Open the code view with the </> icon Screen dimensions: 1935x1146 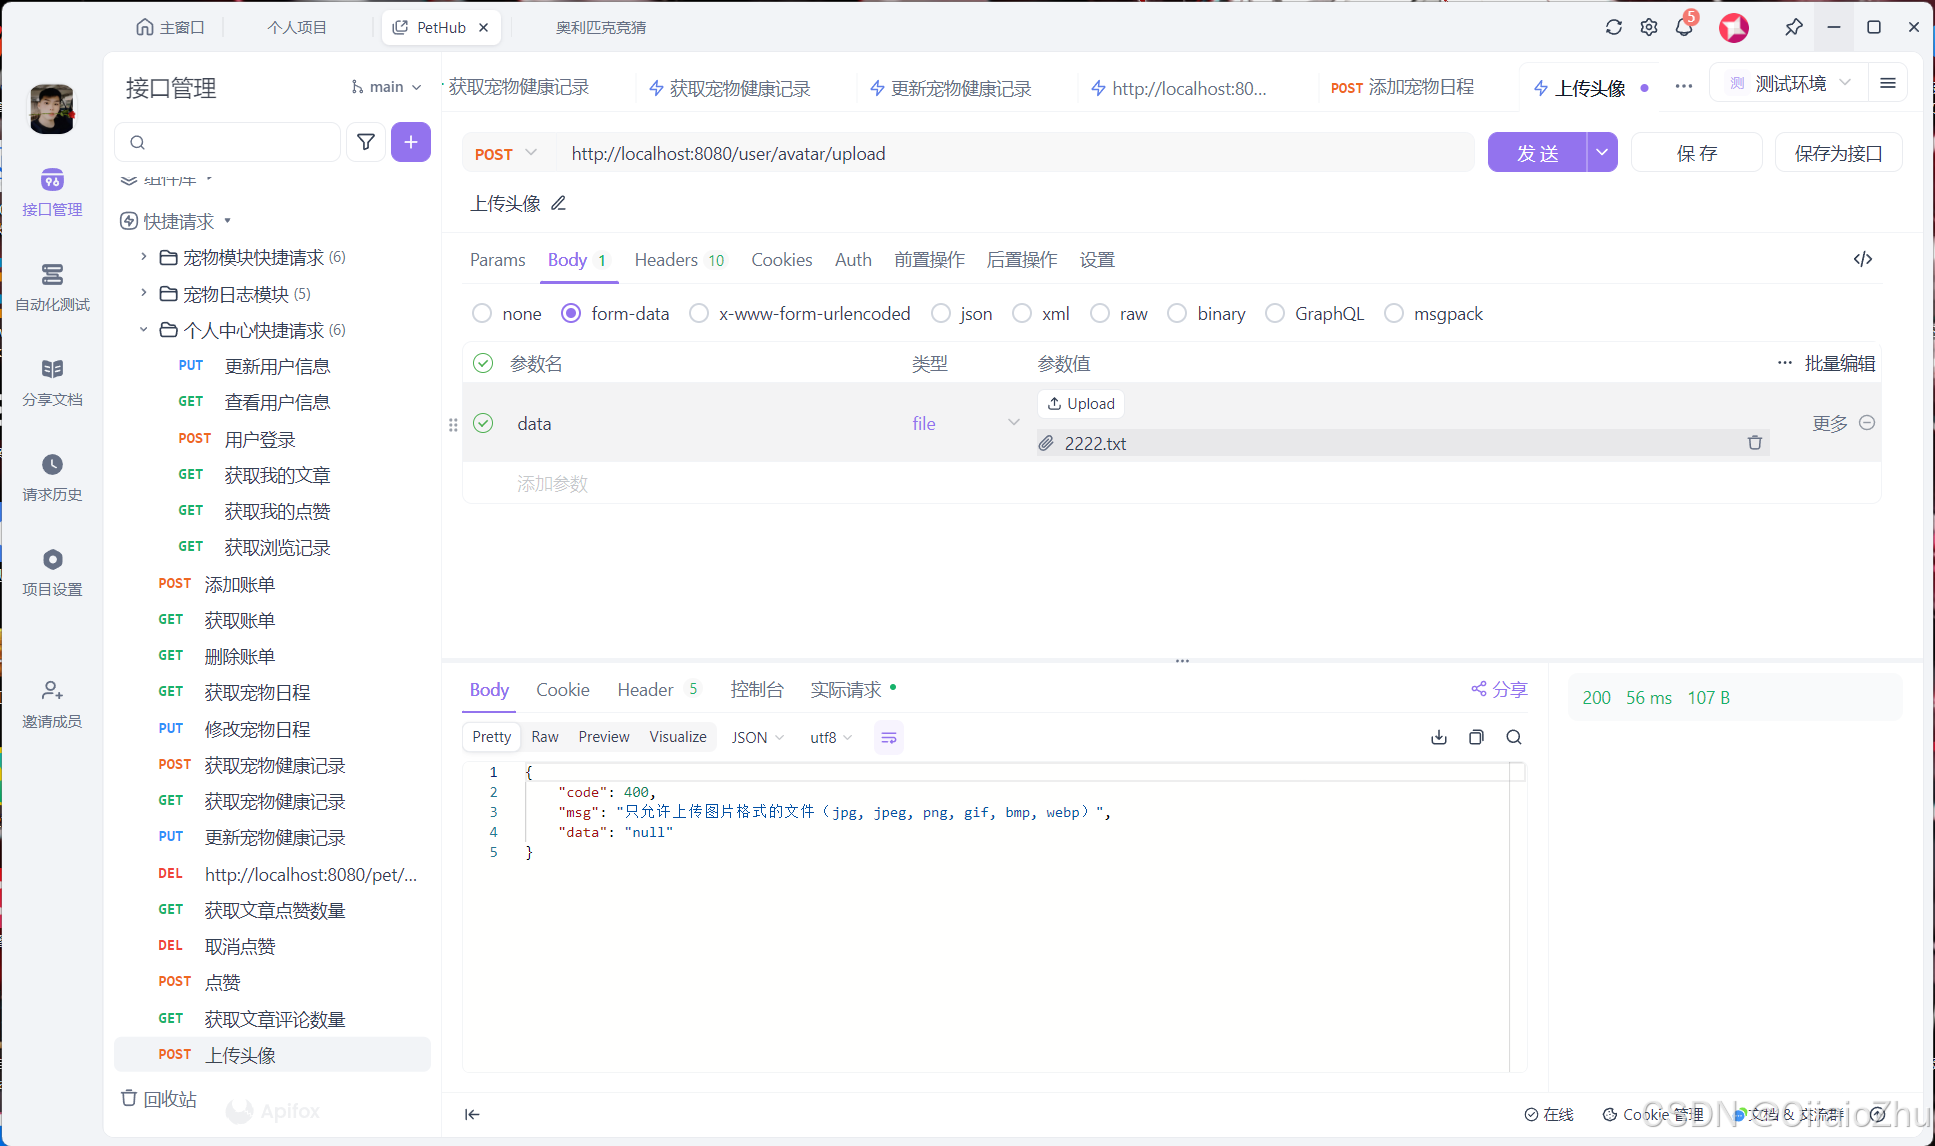click(x=1862, y=259)
